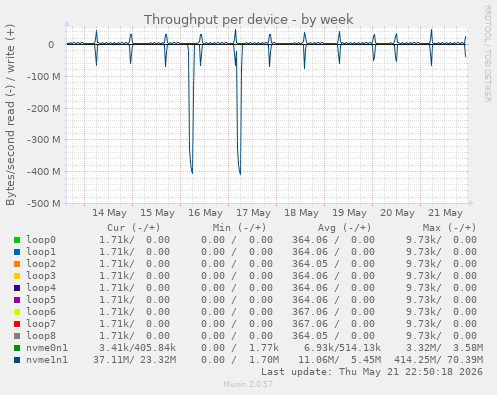Click the loop0 green legend swatch

tap(17, 240)
